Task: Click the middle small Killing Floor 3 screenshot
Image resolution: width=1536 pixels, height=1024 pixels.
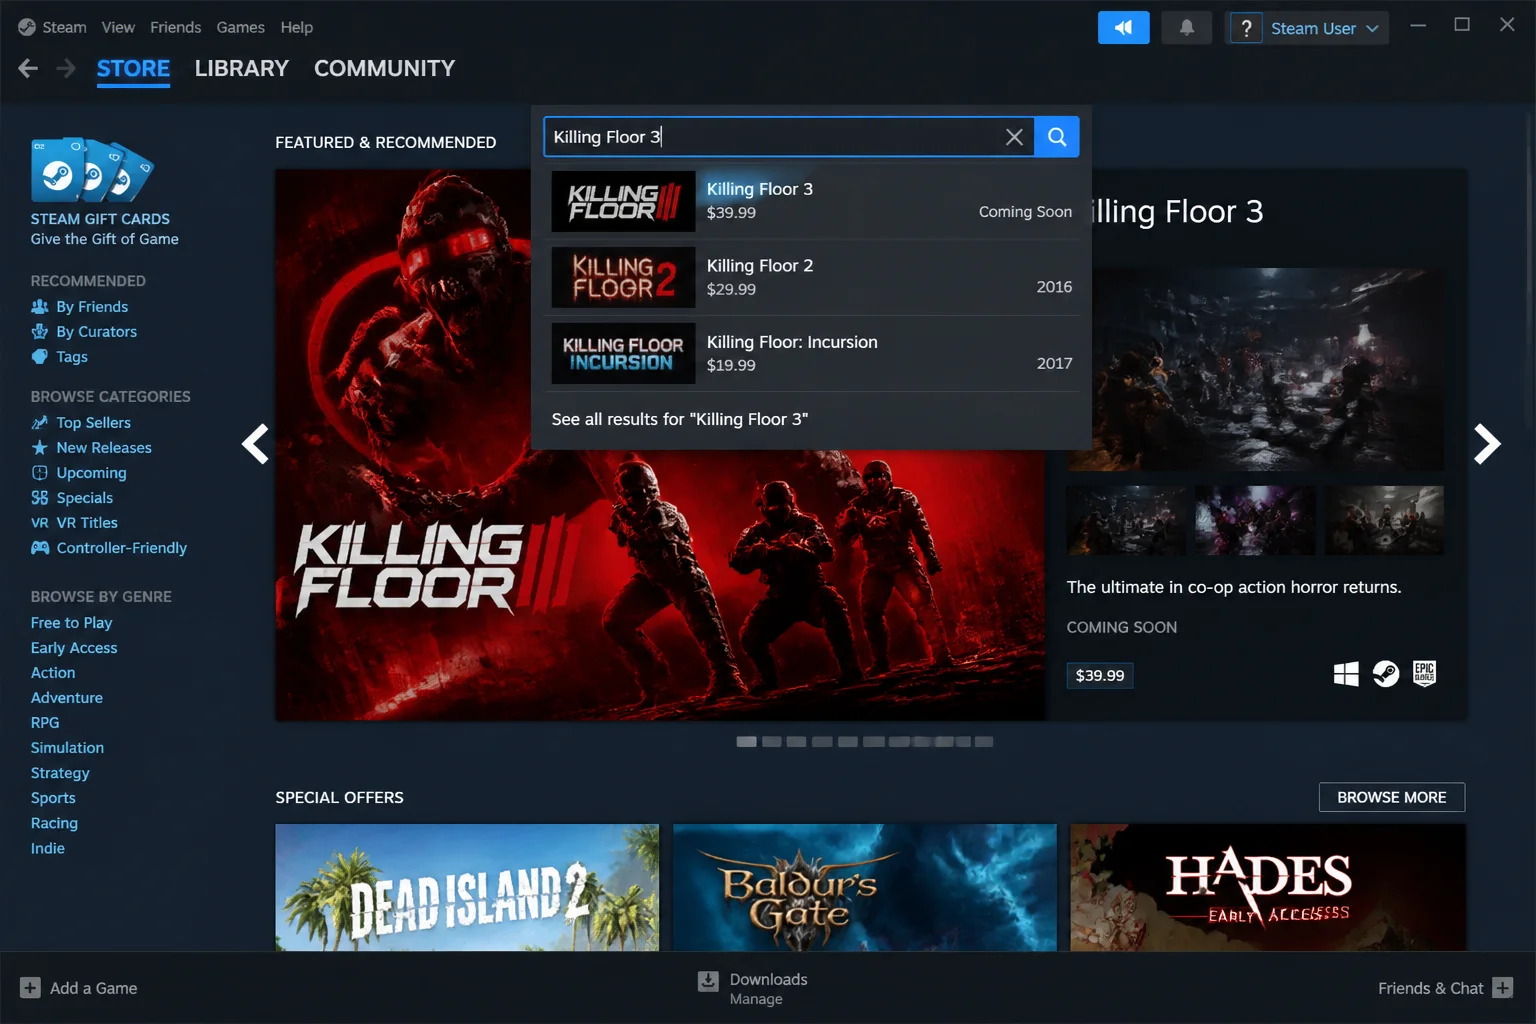Action: 1255,520
